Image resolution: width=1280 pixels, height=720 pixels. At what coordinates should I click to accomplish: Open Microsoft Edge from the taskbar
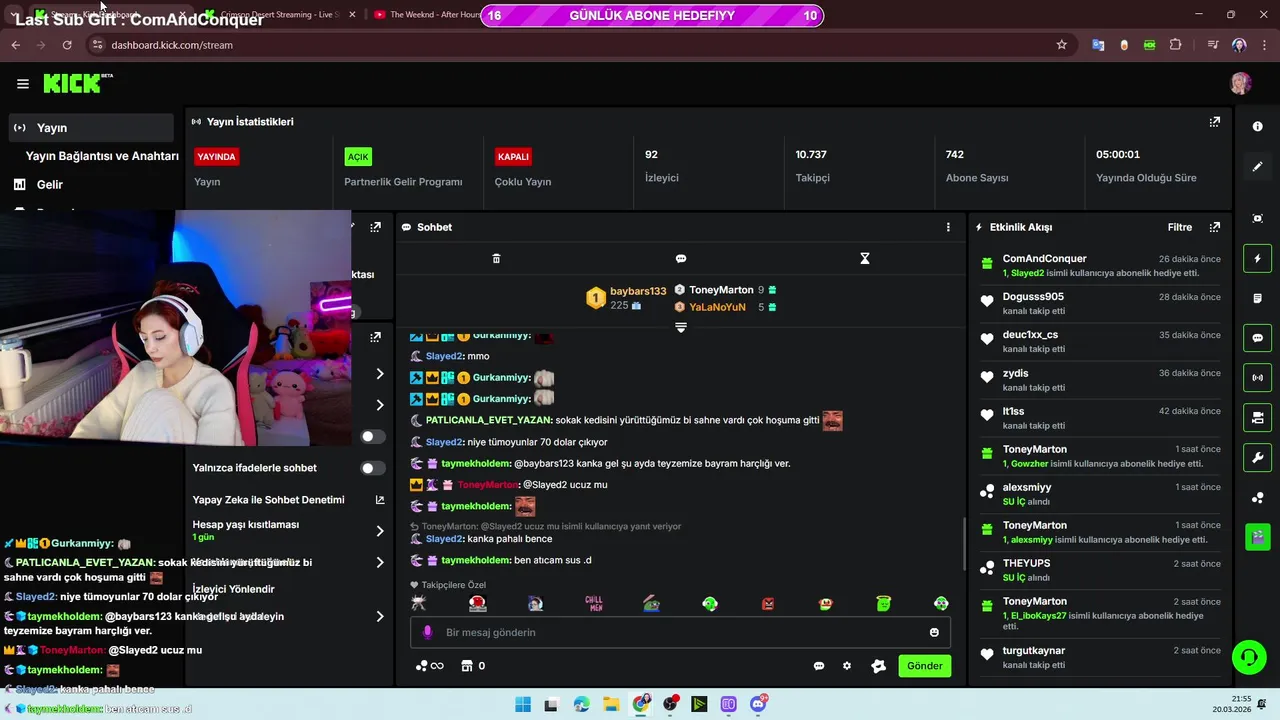coord(582,704)
